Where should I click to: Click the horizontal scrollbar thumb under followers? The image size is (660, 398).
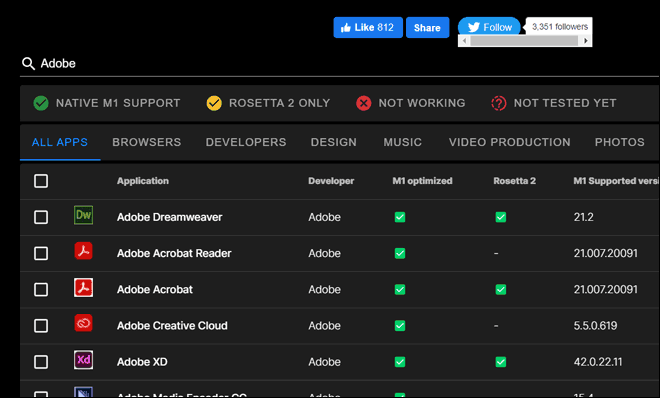coord(524,41)
